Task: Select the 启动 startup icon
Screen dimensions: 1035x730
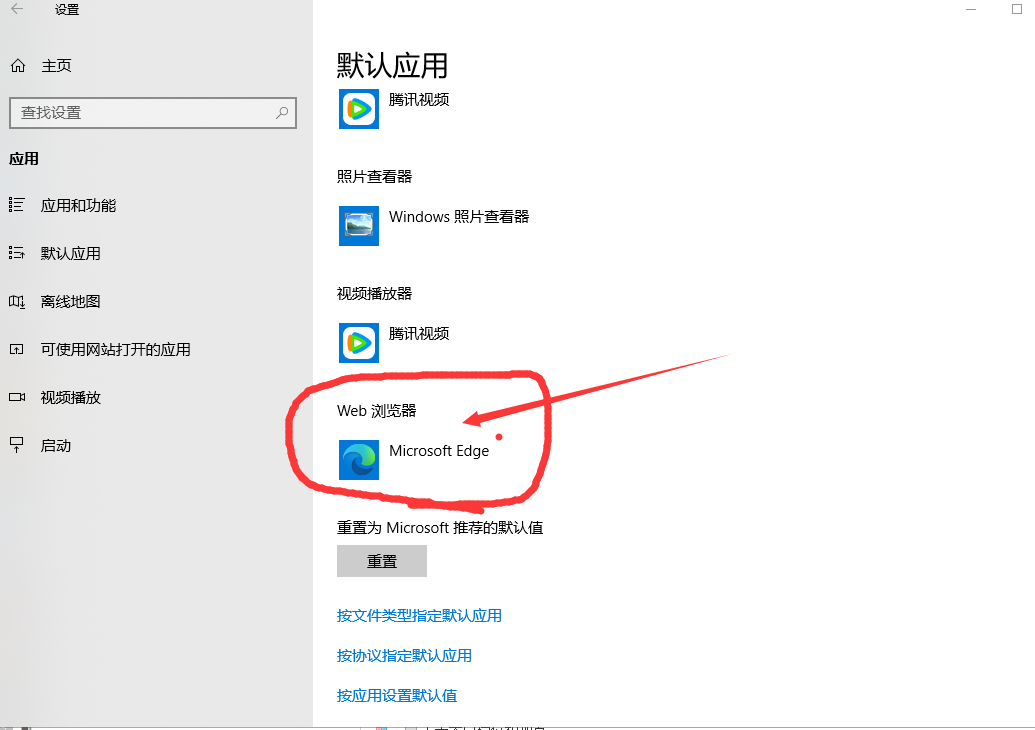Action: point(17,445)
